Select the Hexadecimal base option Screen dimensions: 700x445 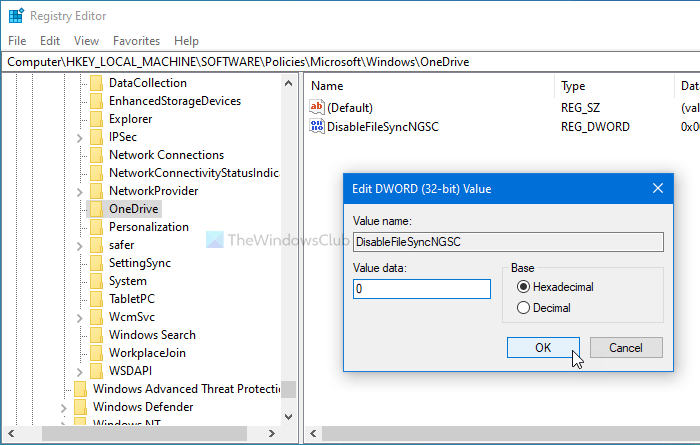pos(524,287)
